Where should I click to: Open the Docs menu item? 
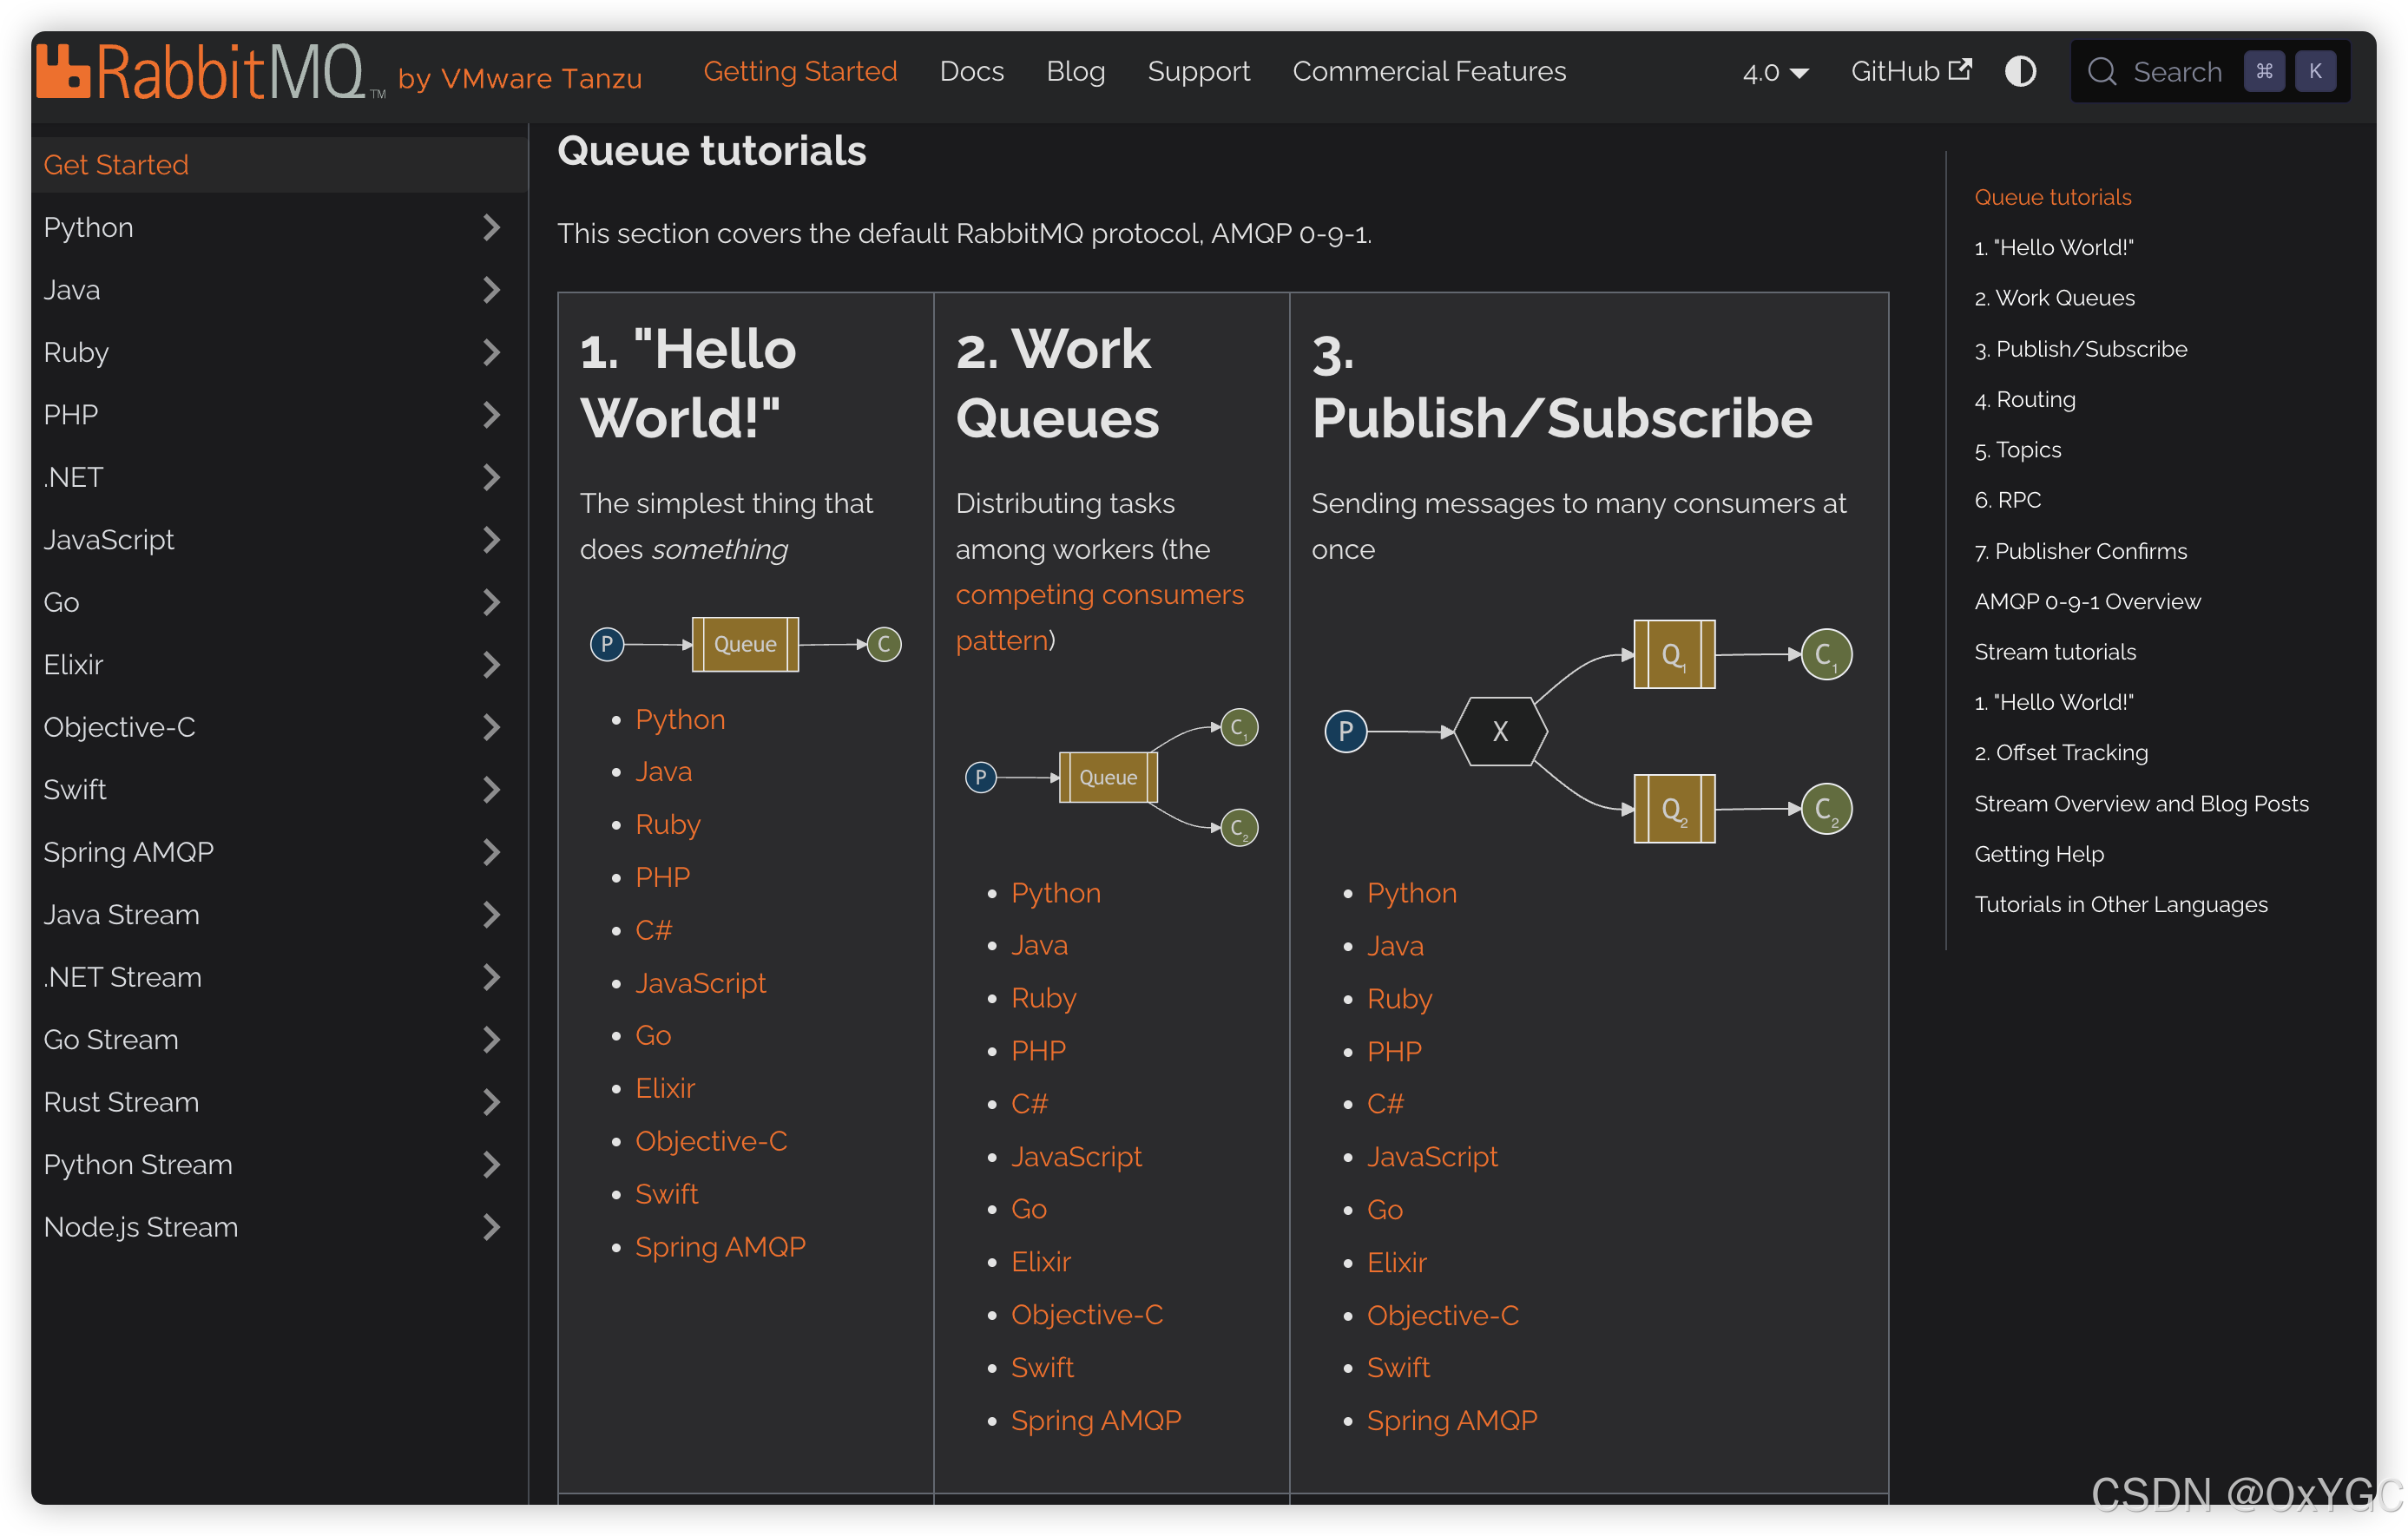[x=971, y=72]
